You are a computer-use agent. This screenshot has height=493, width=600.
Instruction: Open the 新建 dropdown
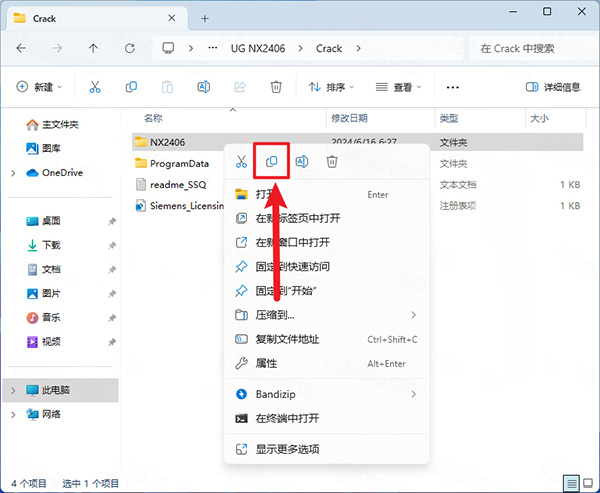(39, 87)
